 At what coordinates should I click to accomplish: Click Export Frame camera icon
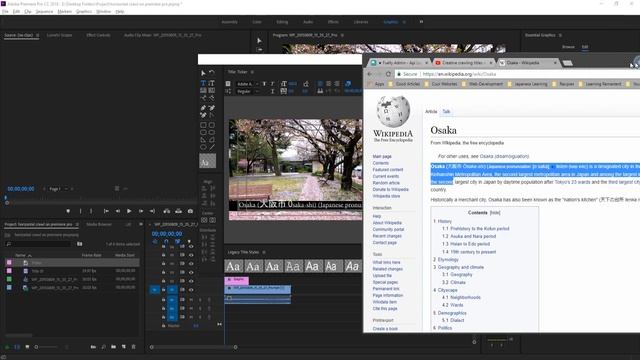click(190, 211)
